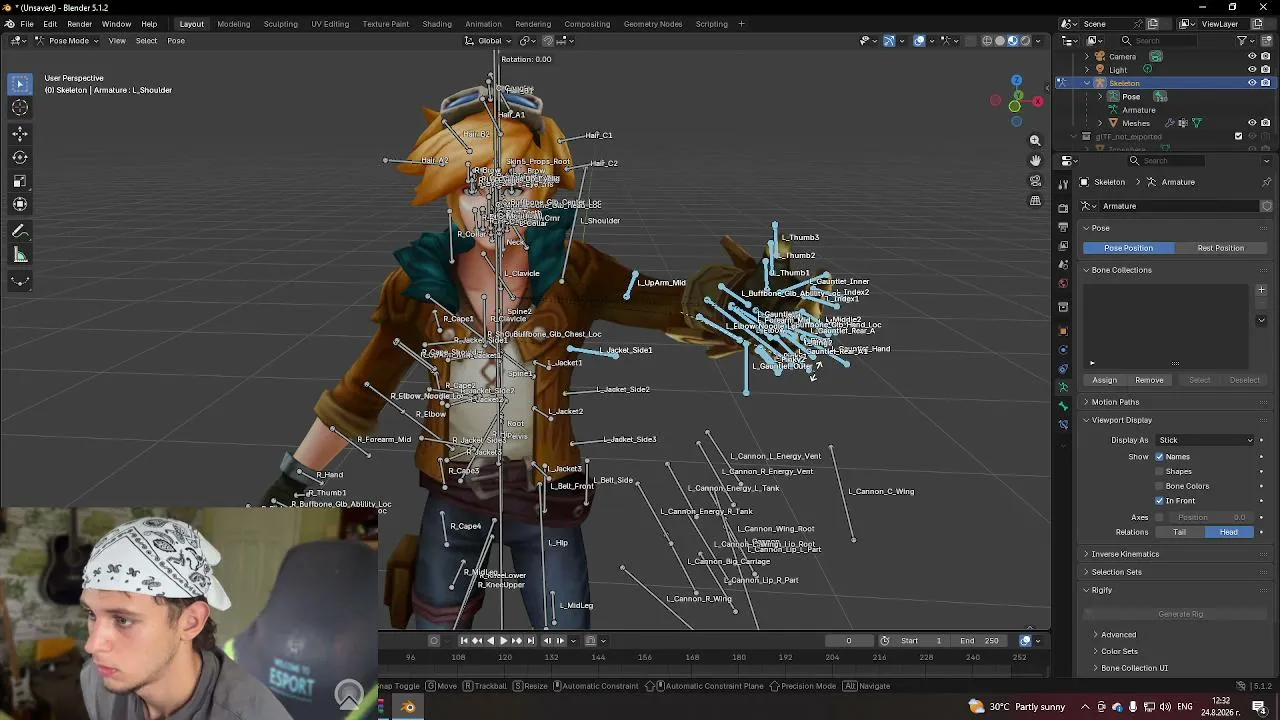Hide the Light in viewport via eye icon
This screenshot has width=1280, height=720.
point(1252,70)
